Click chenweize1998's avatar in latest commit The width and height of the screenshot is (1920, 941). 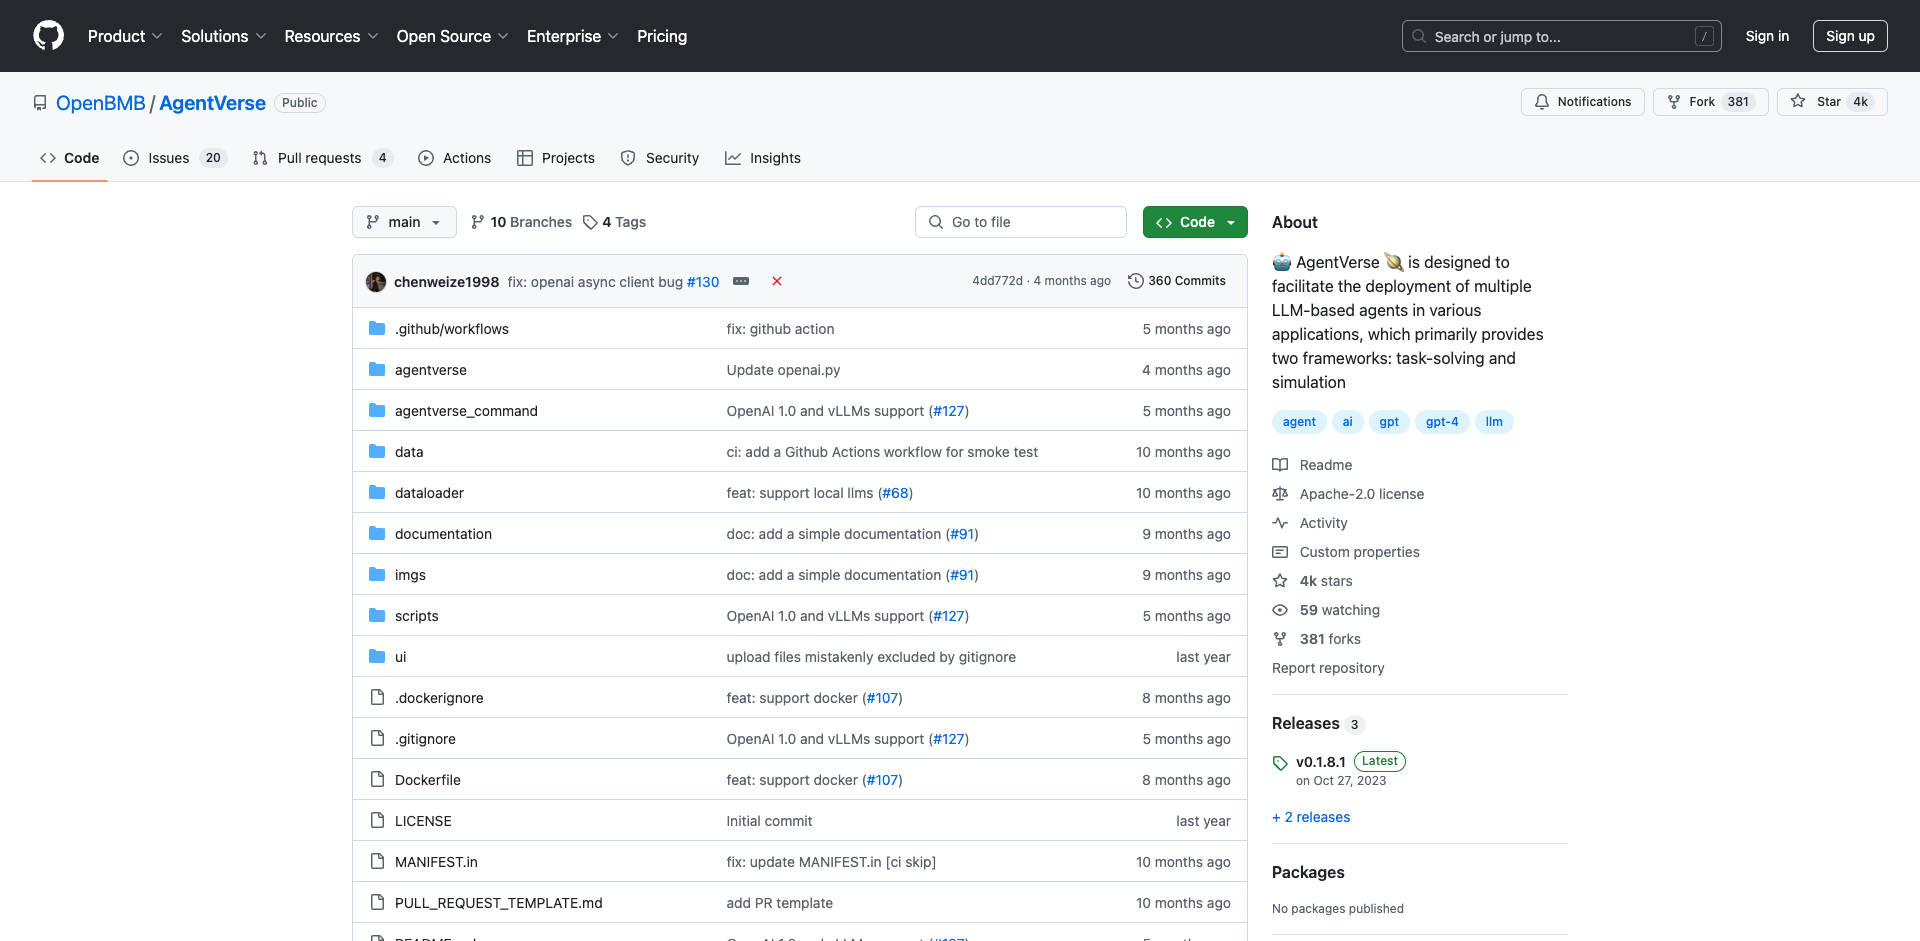376,282
